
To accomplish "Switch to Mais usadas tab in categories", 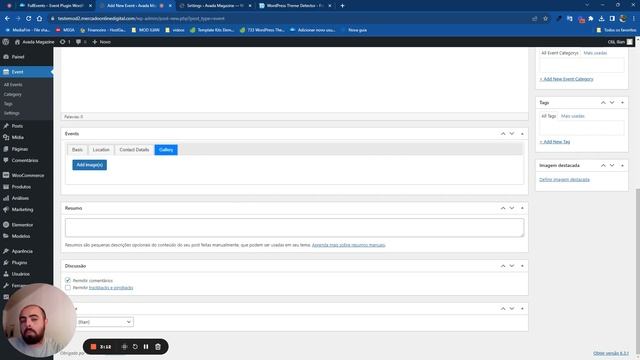I will 595,53.
